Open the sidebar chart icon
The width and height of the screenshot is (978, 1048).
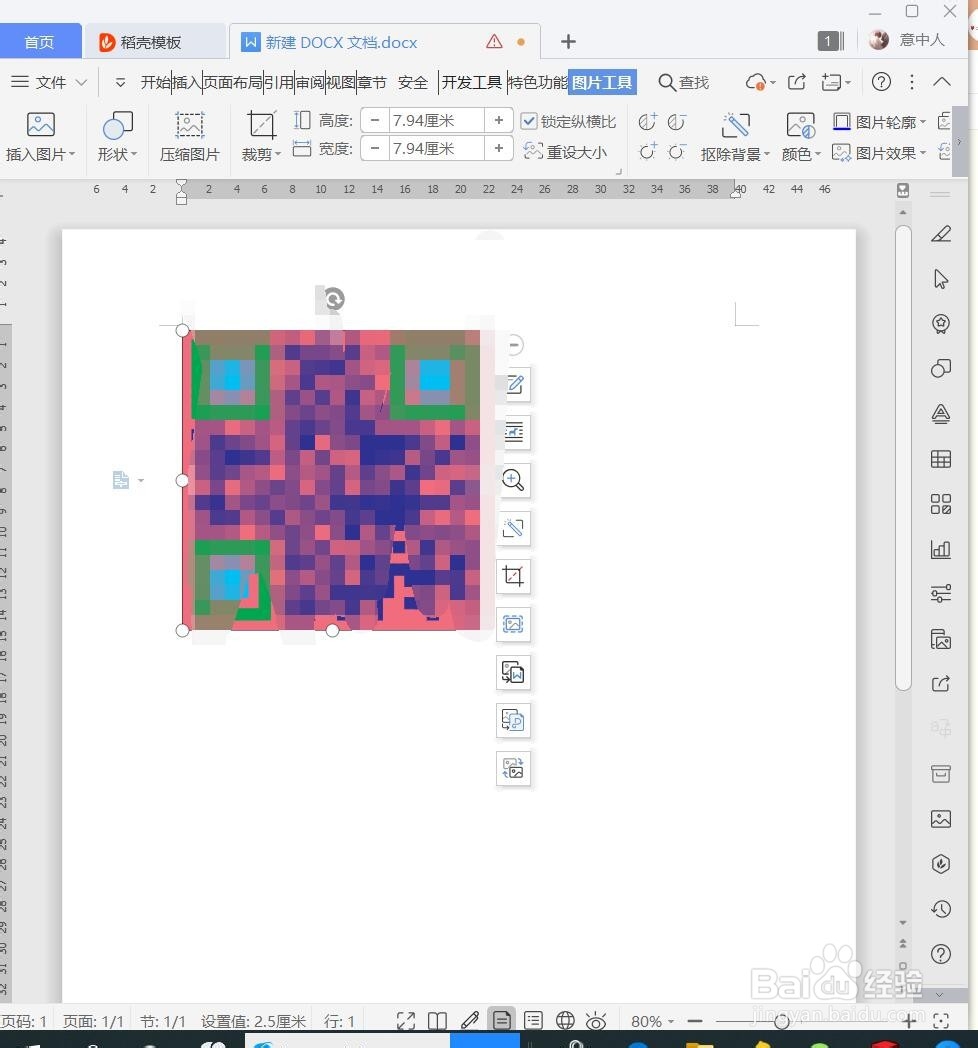[941, 549]
